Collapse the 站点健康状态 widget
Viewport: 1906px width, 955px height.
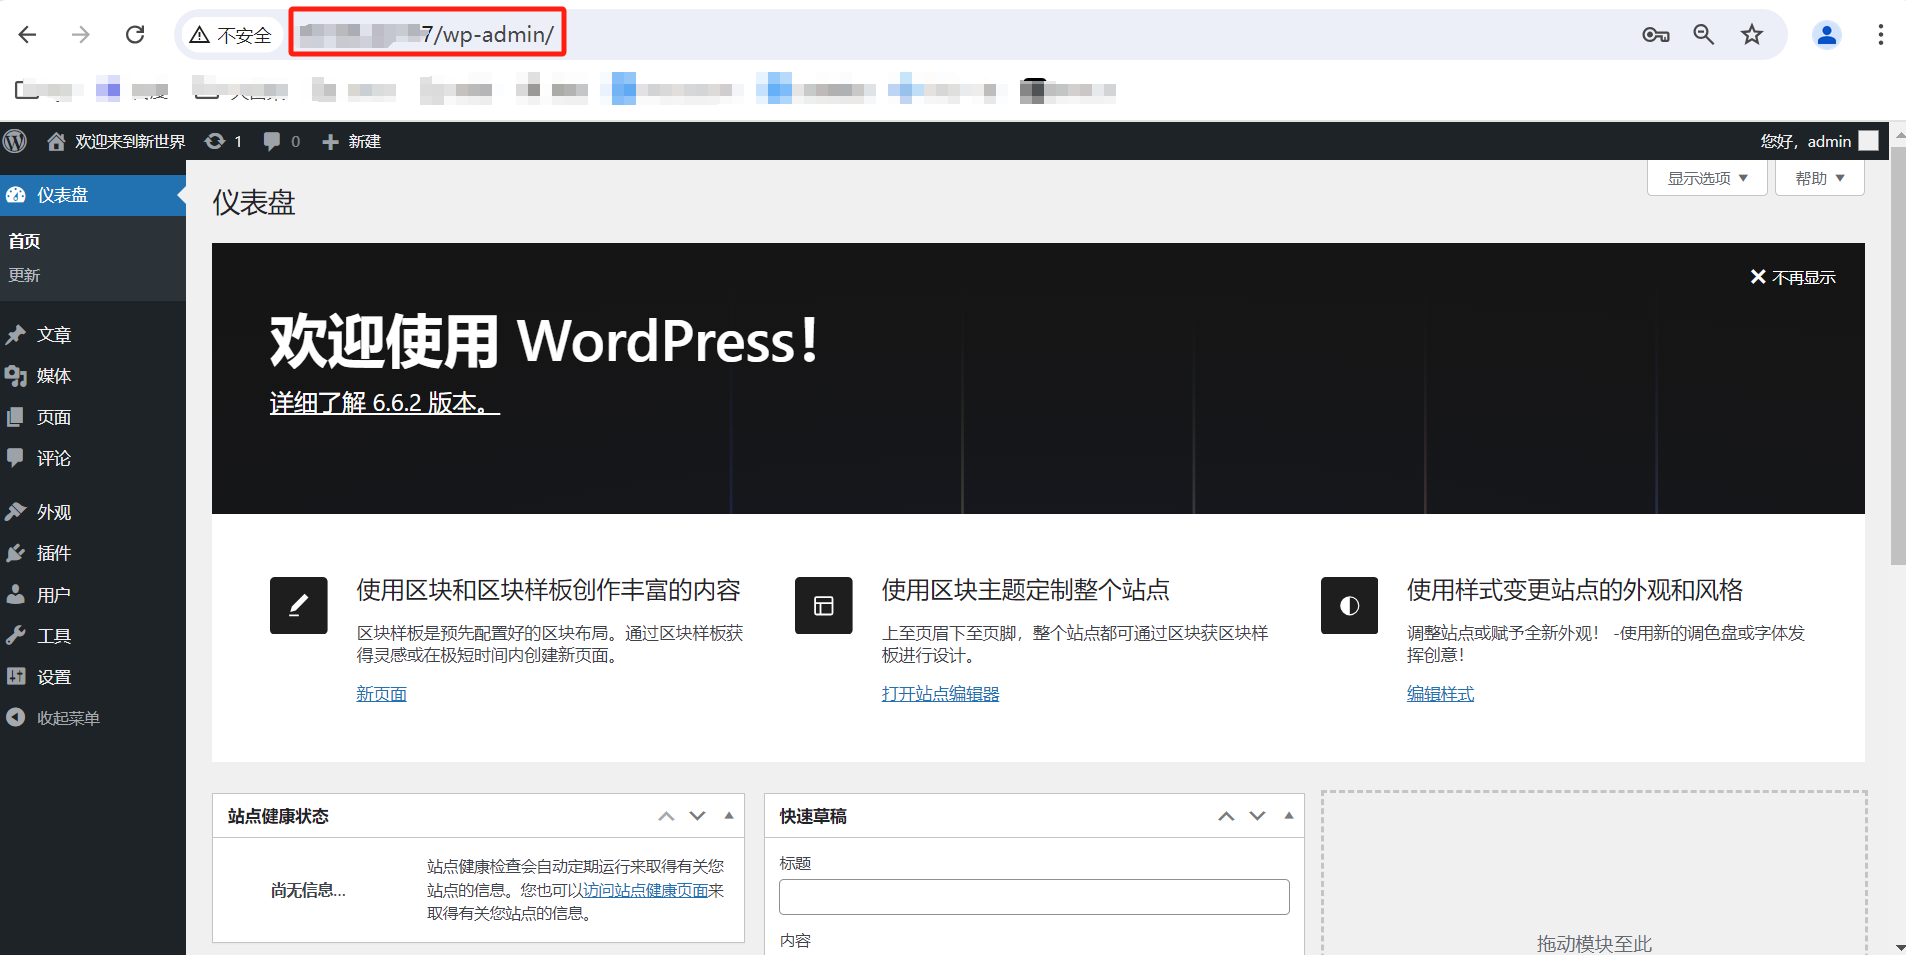[x=729, y=816]
